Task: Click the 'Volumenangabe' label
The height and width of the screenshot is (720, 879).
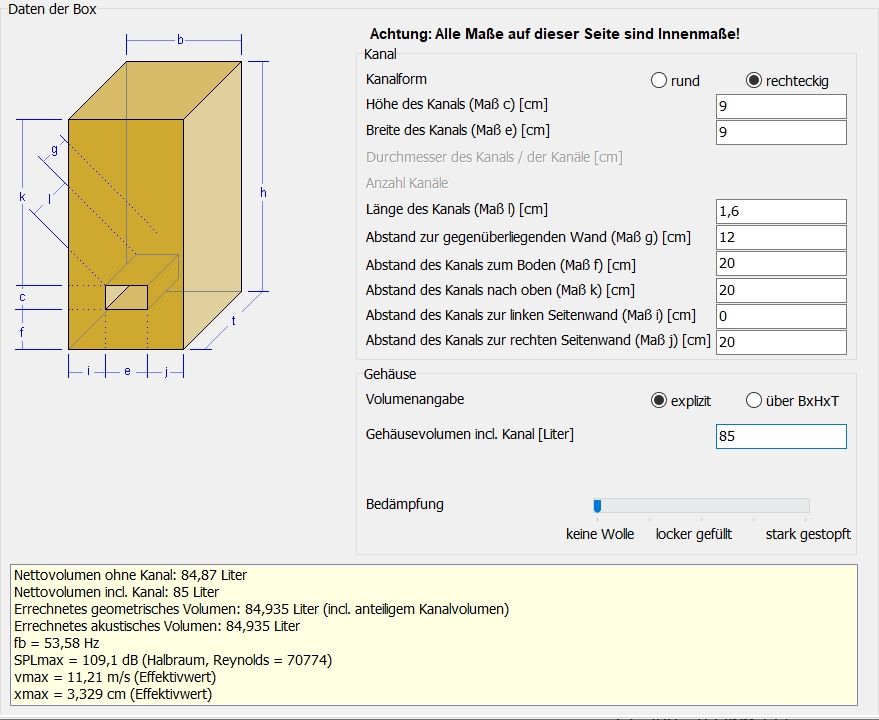Action: 415,399
